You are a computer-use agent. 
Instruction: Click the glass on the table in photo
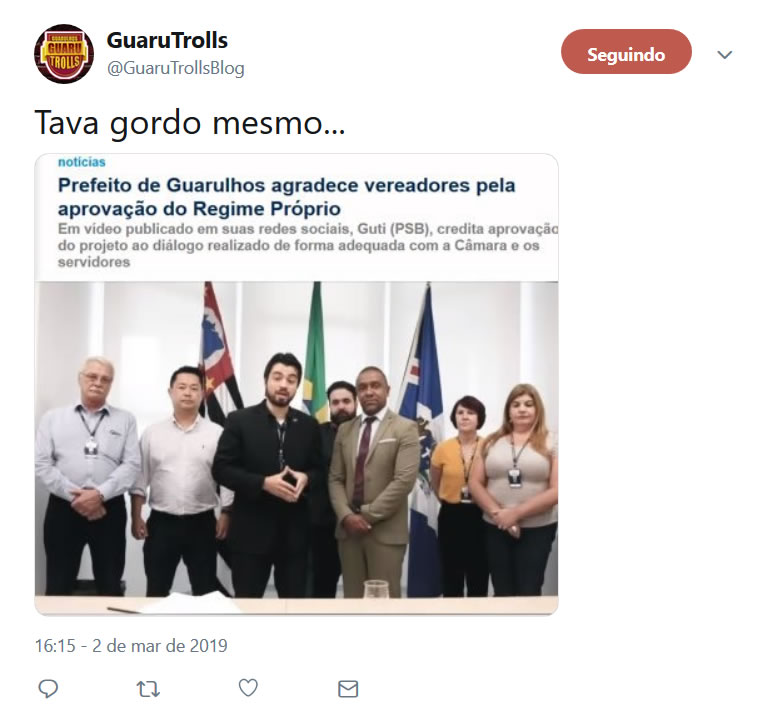[x=376, y=588]
